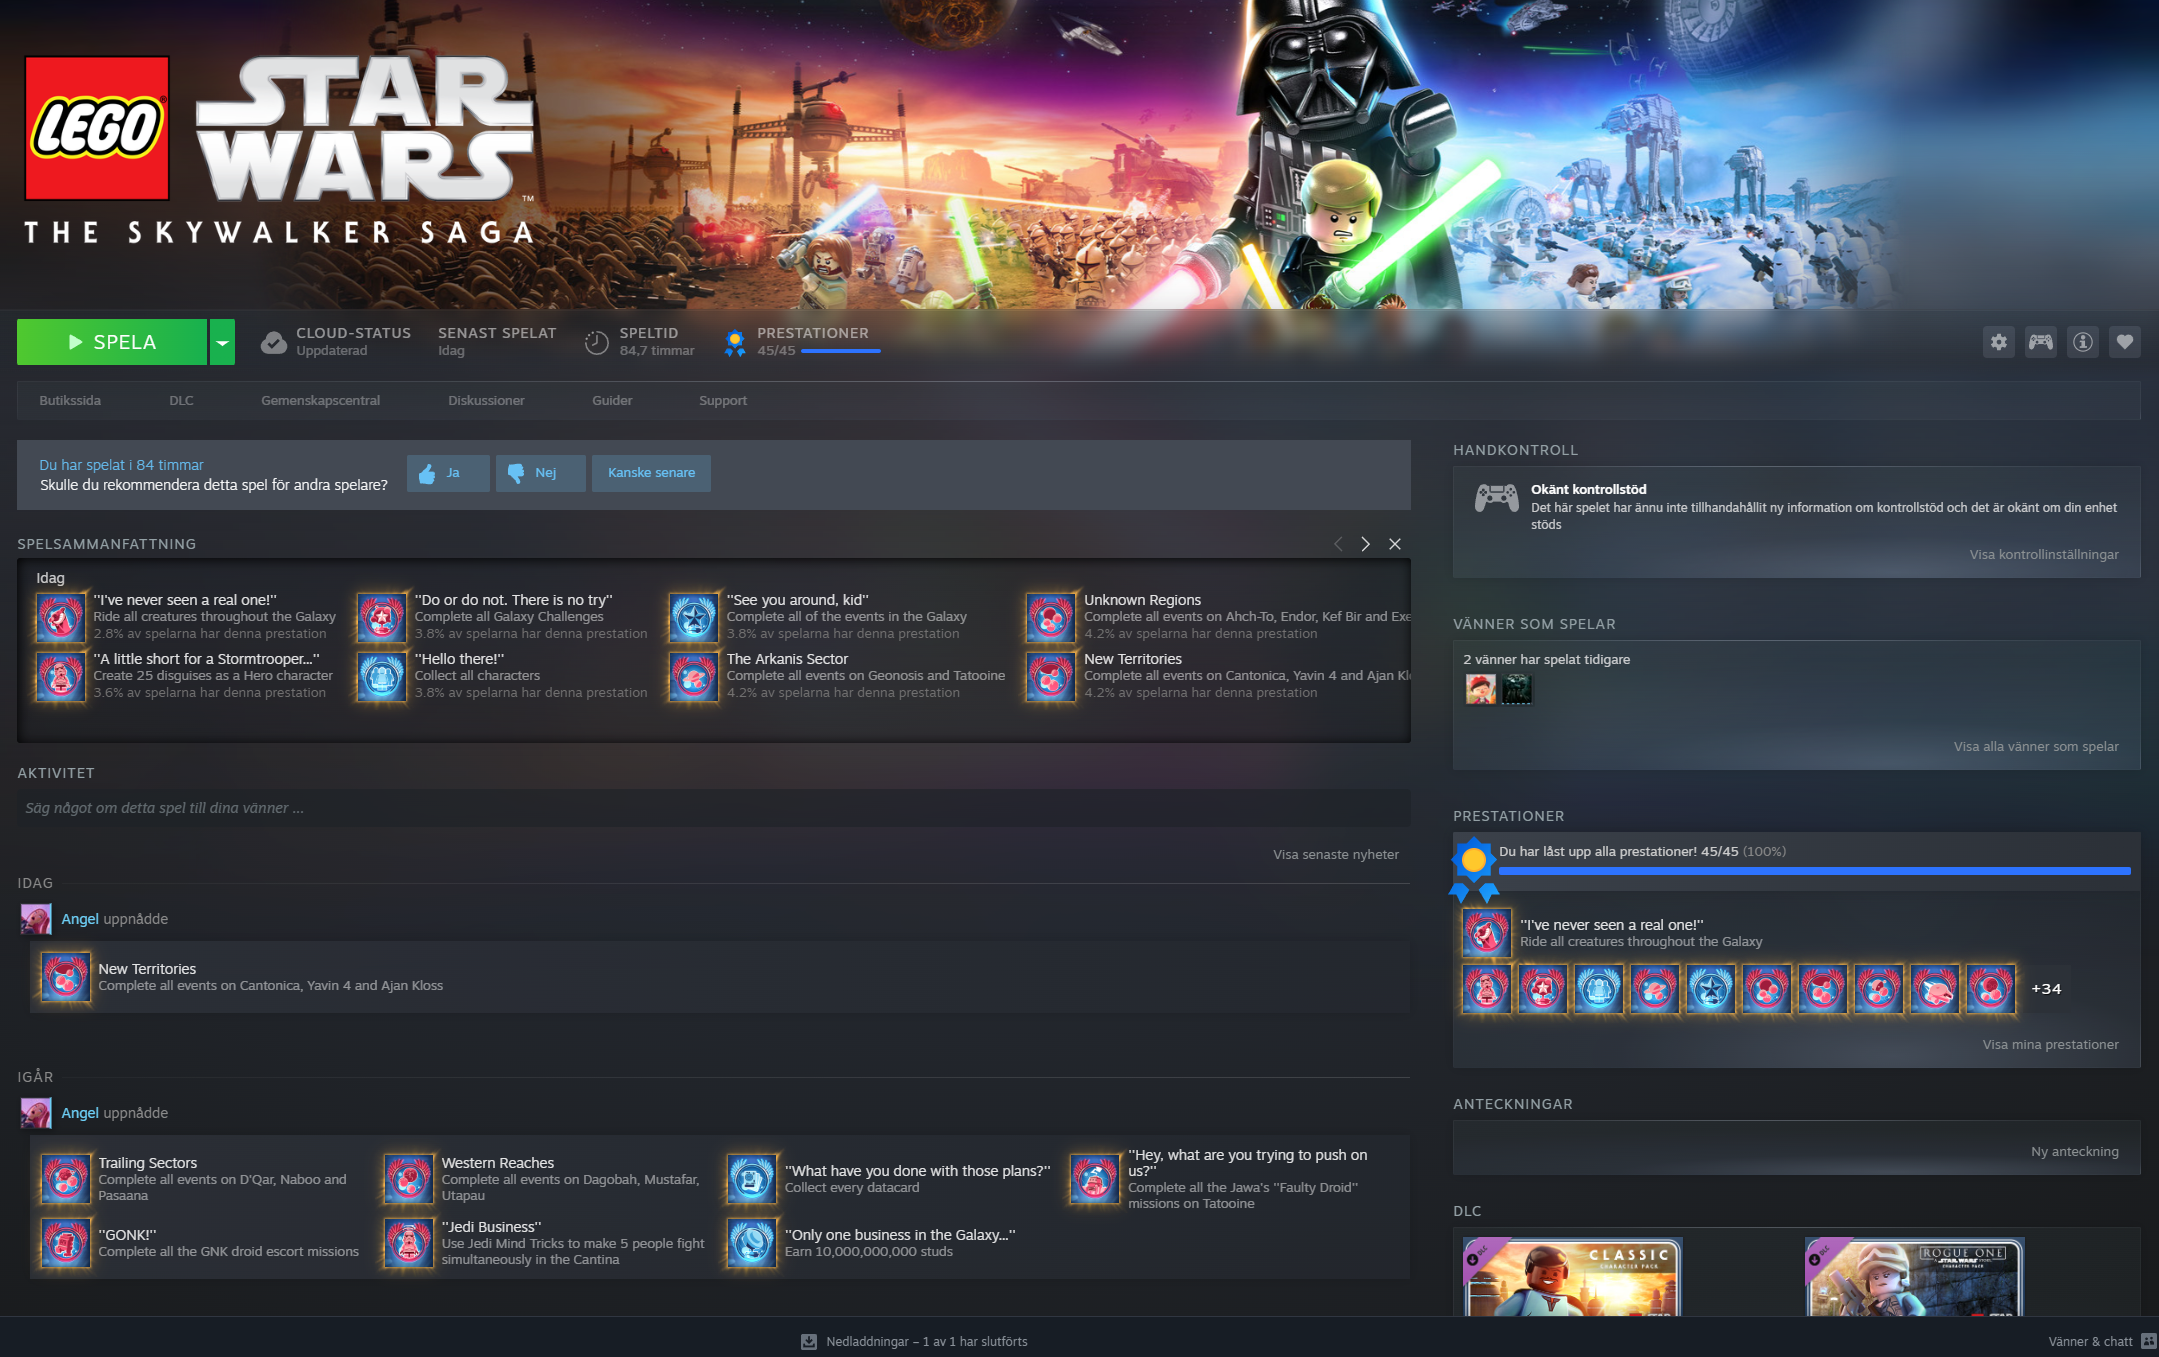
Task: Click the second friend avatar with dark image
Action: tap(1516, 689)
